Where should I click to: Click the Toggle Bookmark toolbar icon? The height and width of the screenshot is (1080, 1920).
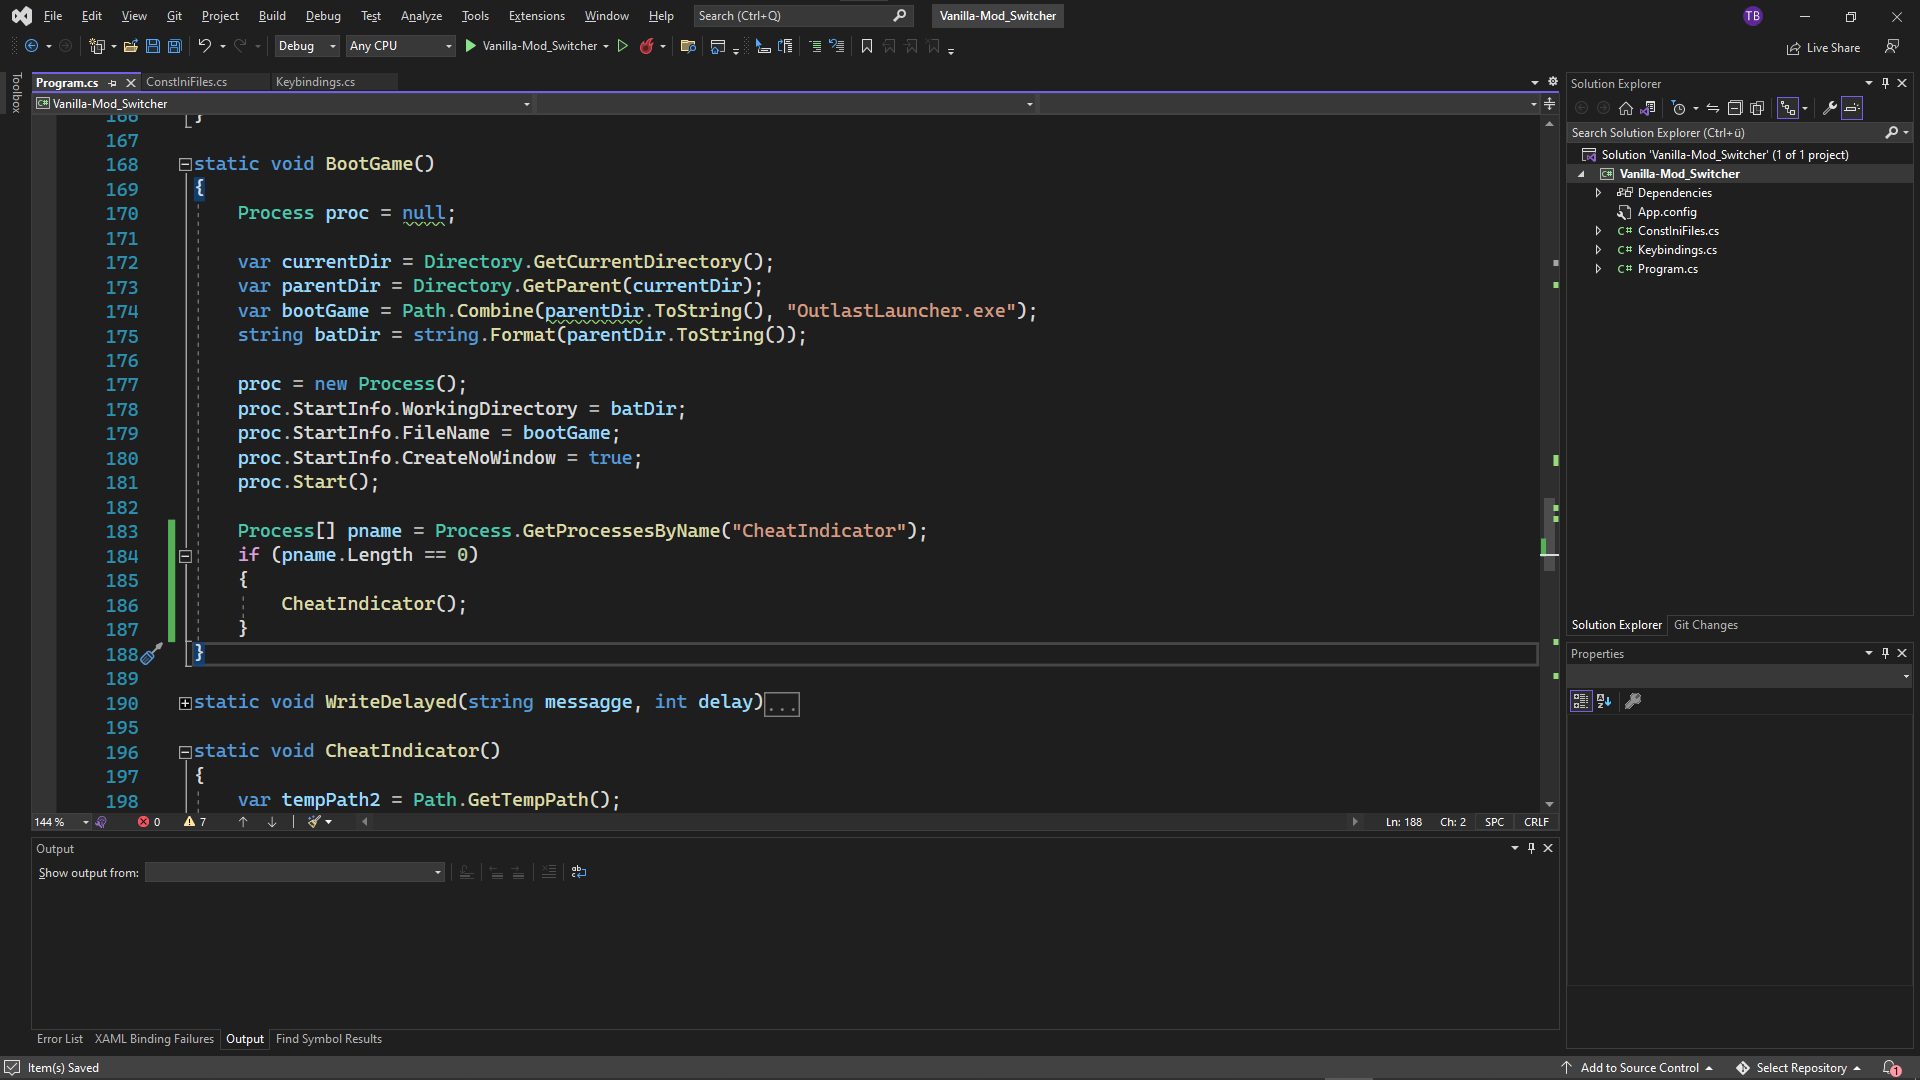866,46
